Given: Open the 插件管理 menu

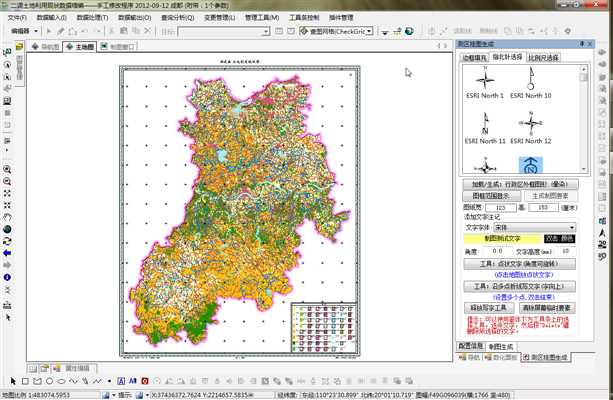Looking at the screenshot, I should coord(341,18).
